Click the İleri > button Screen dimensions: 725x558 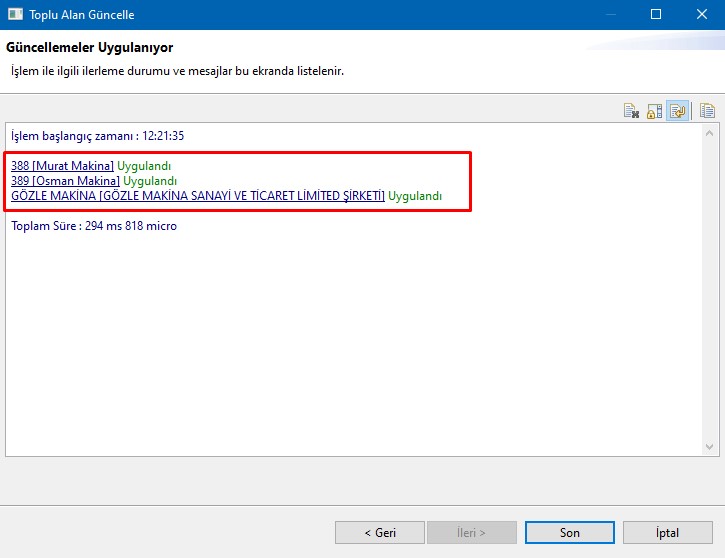tap(471, 533)
